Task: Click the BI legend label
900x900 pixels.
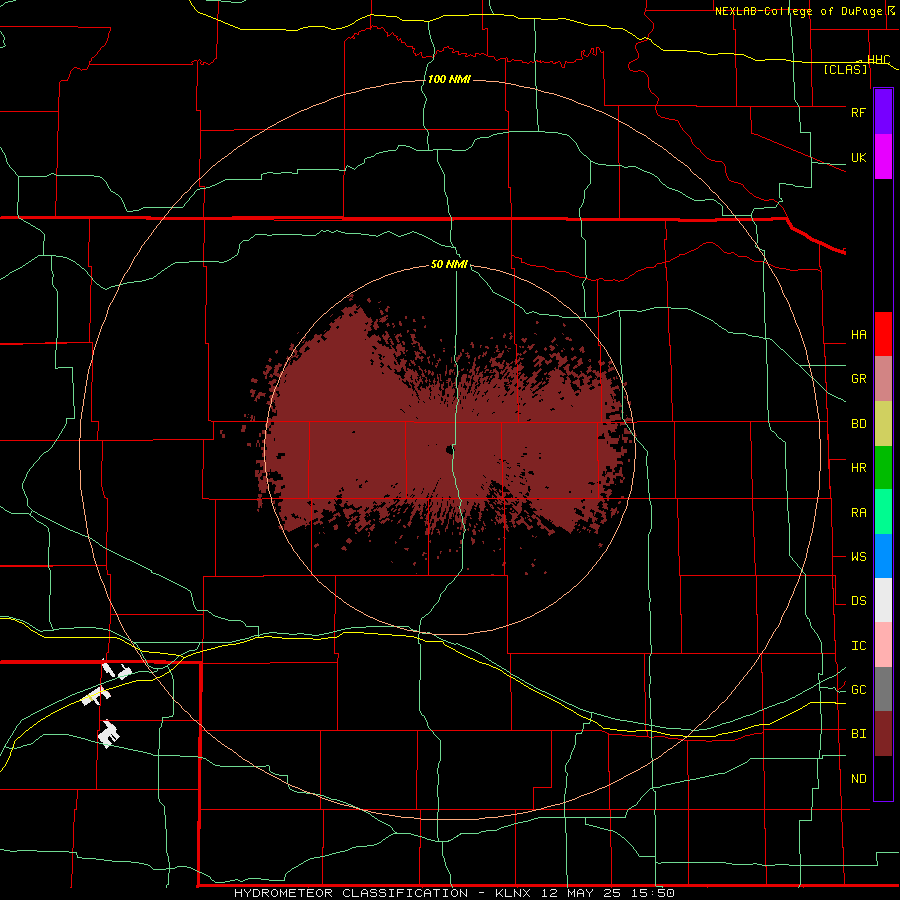Action: pos(858,734)
